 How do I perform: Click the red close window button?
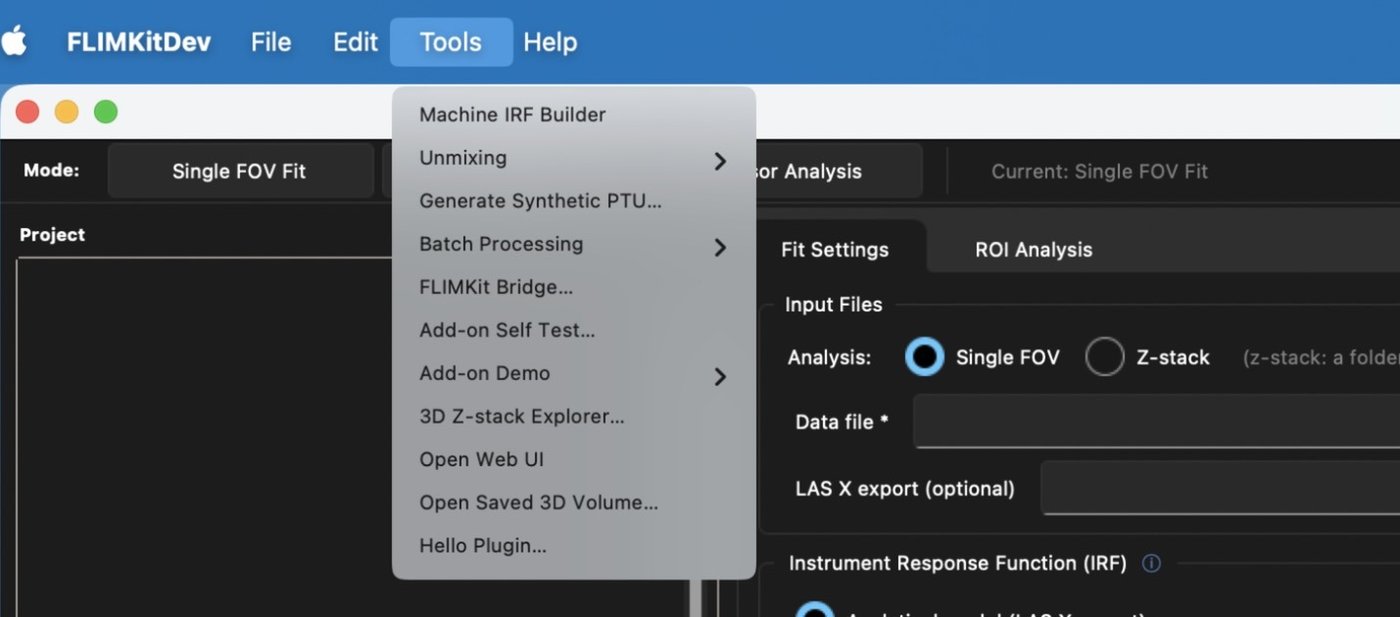[x=27, y=112]
